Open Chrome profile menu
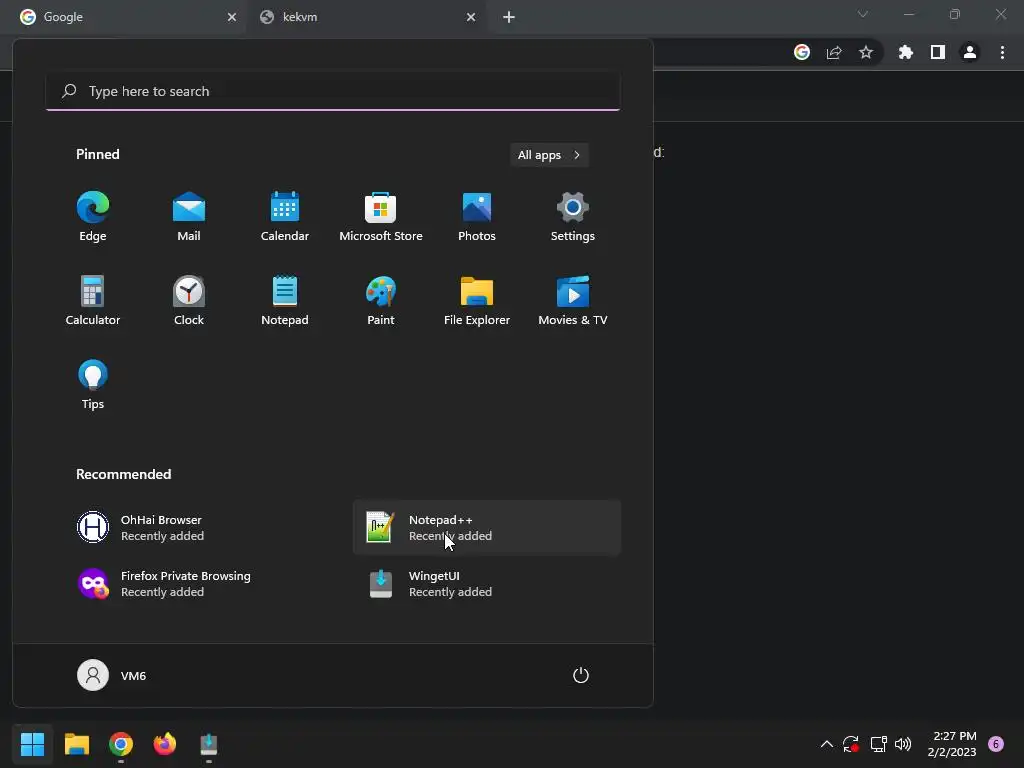Viewport: 1024px width, 768px height. 970,52
